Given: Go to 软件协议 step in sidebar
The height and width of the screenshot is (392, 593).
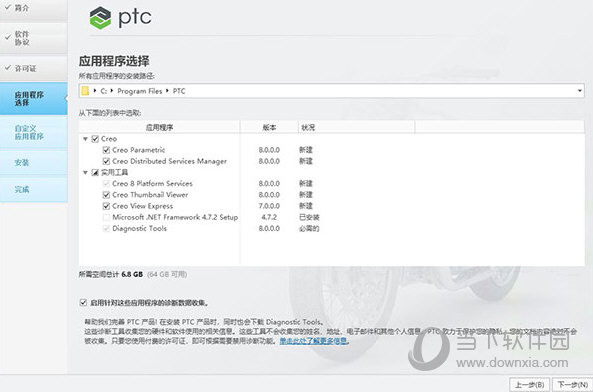Looking at the screenshot, I should pyautogui.click(x=34, y=38).
